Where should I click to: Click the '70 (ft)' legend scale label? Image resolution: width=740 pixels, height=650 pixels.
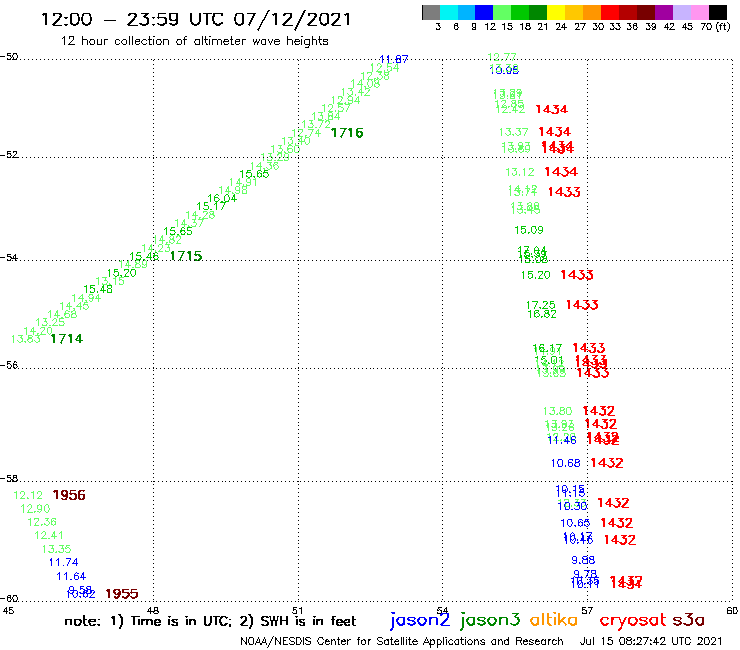(715, 26)
